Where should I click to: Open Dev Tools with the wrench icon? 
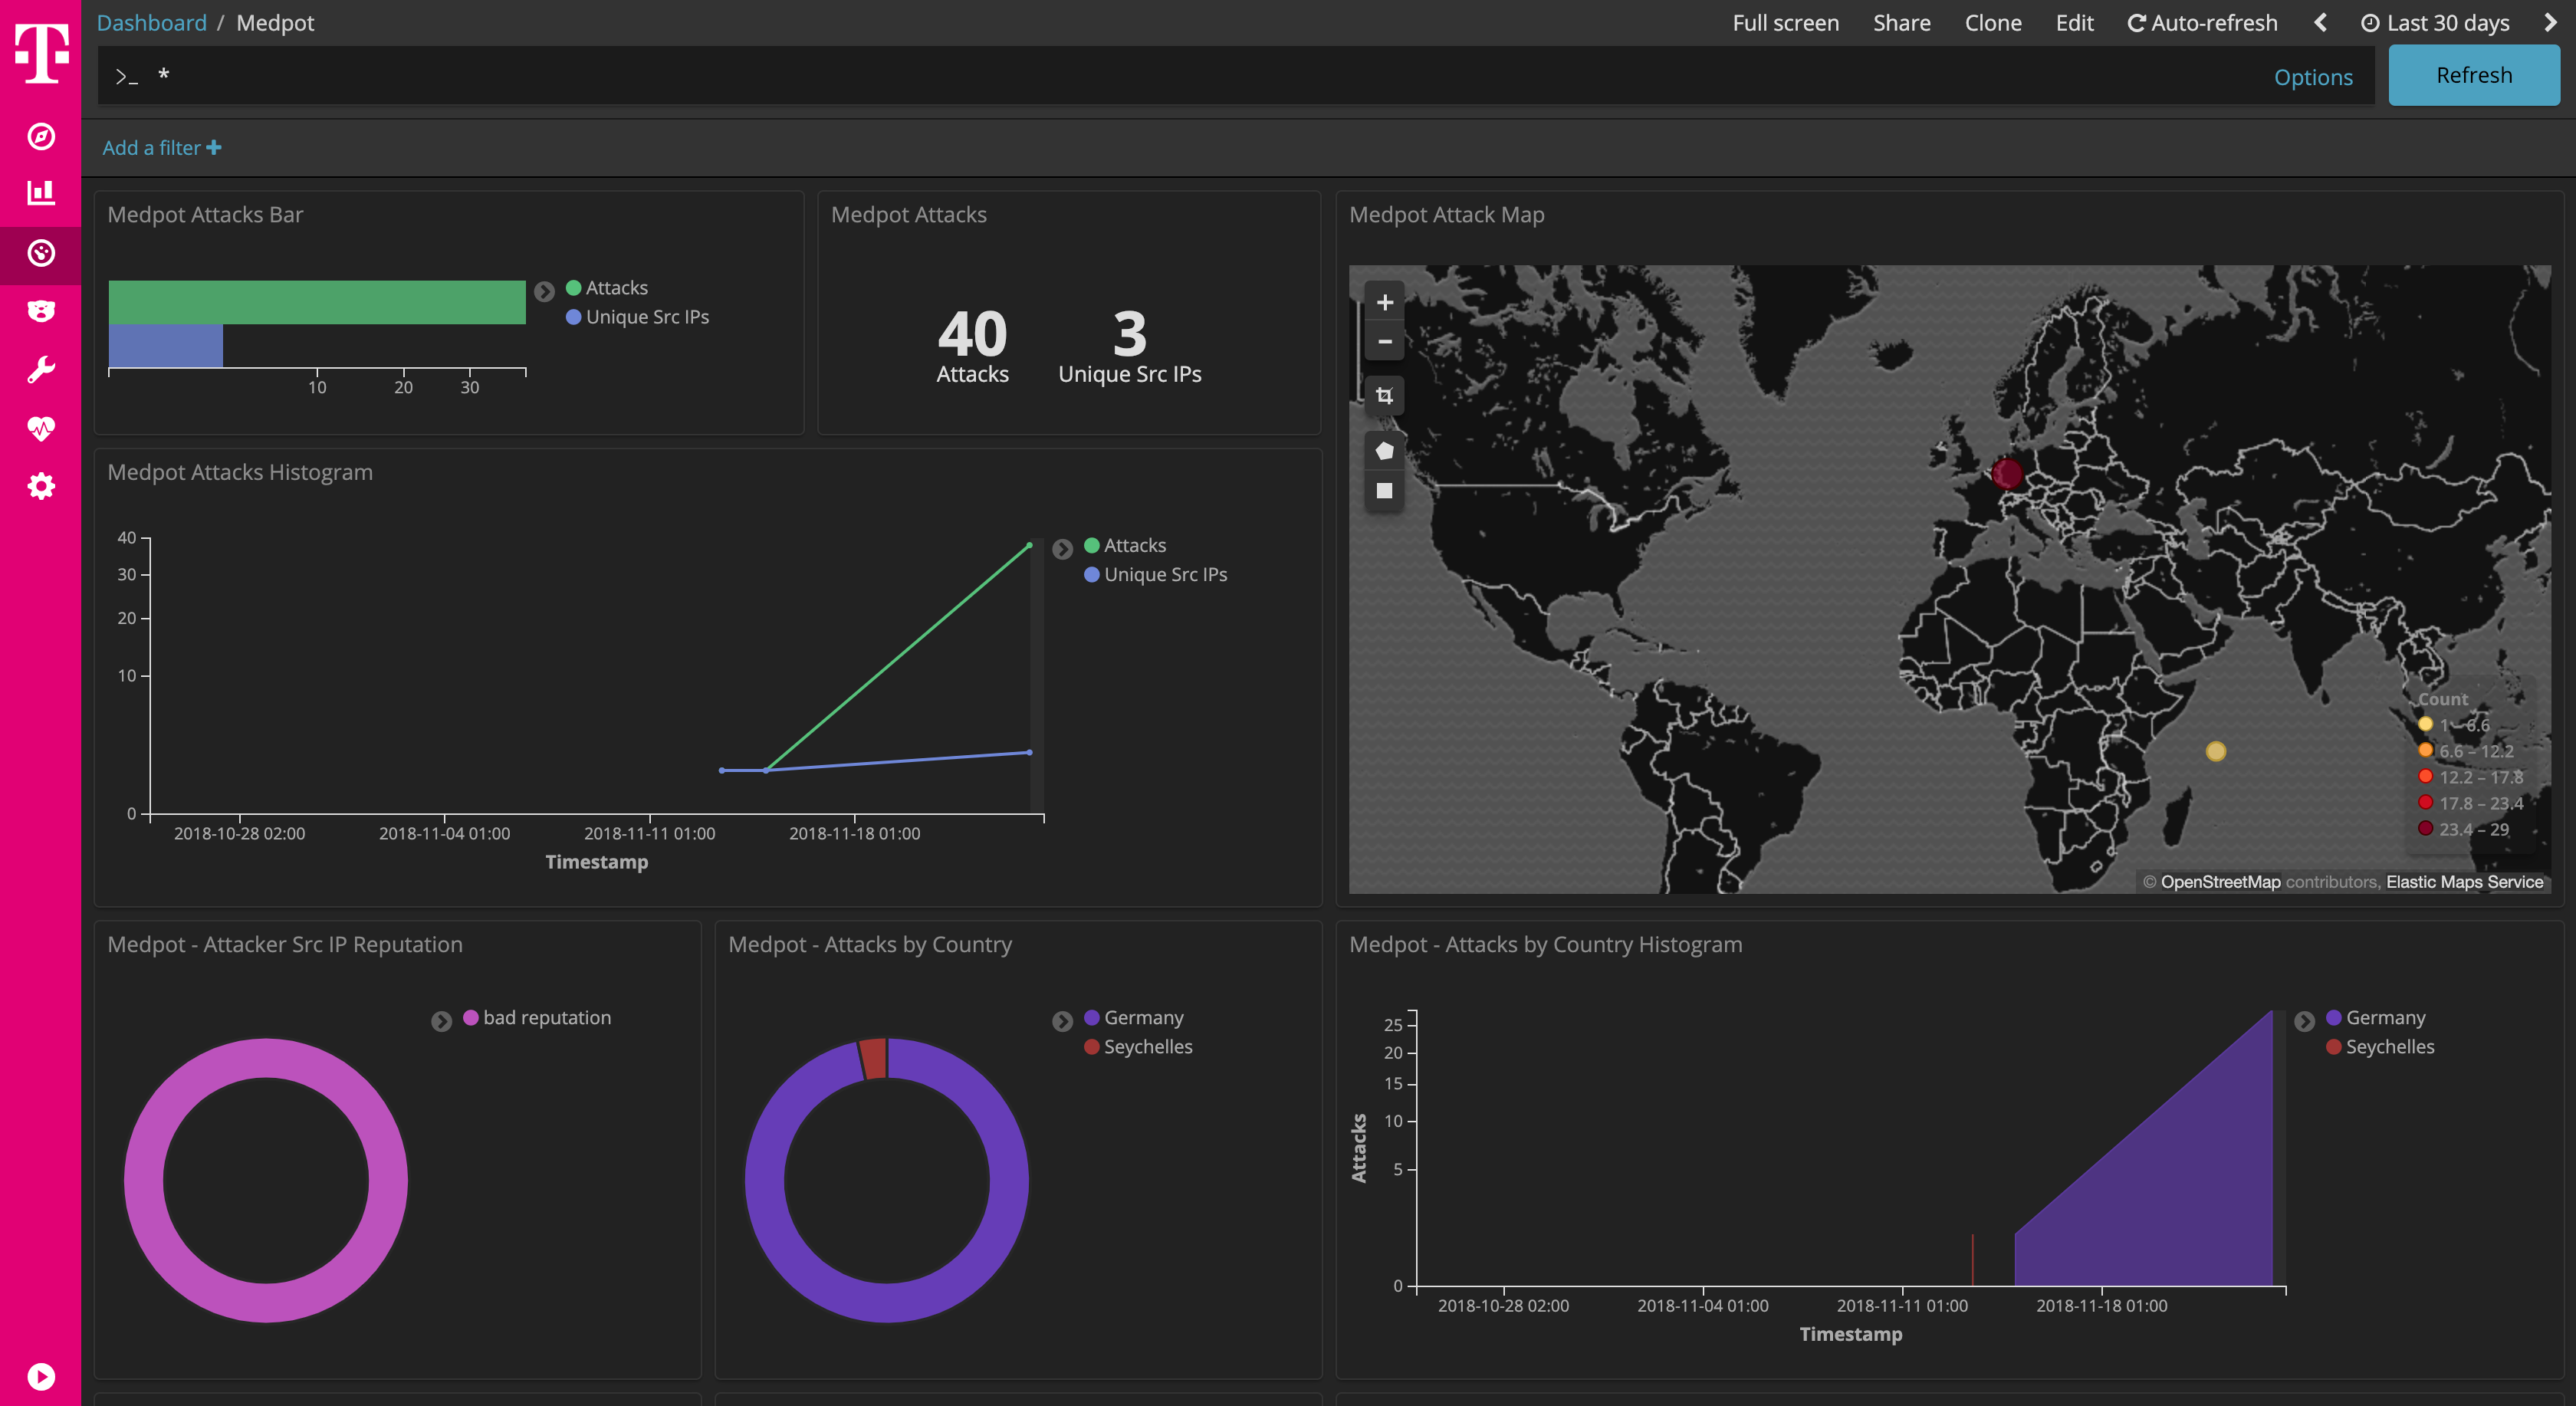click(40, 368)
